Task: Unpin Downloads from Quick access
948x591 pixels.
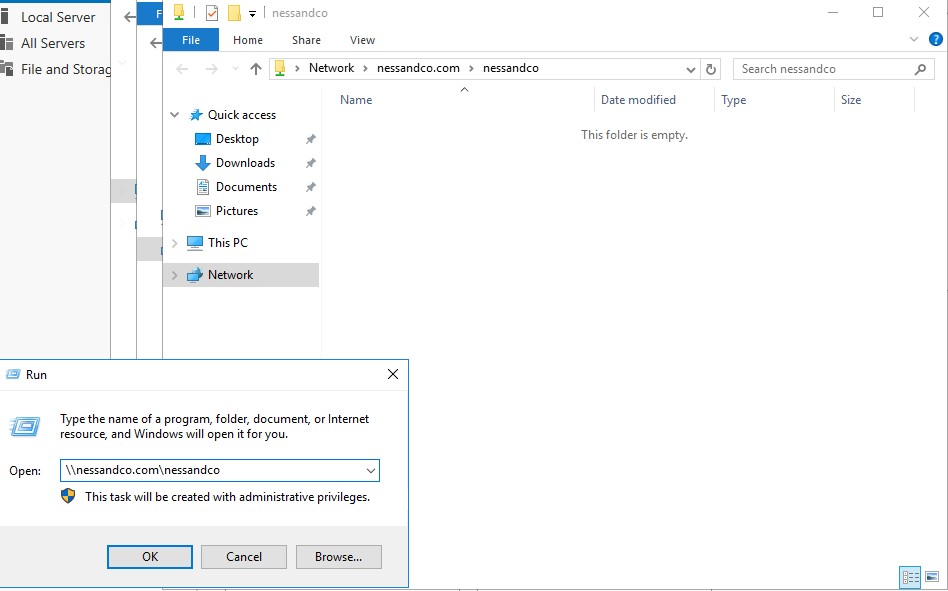Action: click(x=311, y=163)
